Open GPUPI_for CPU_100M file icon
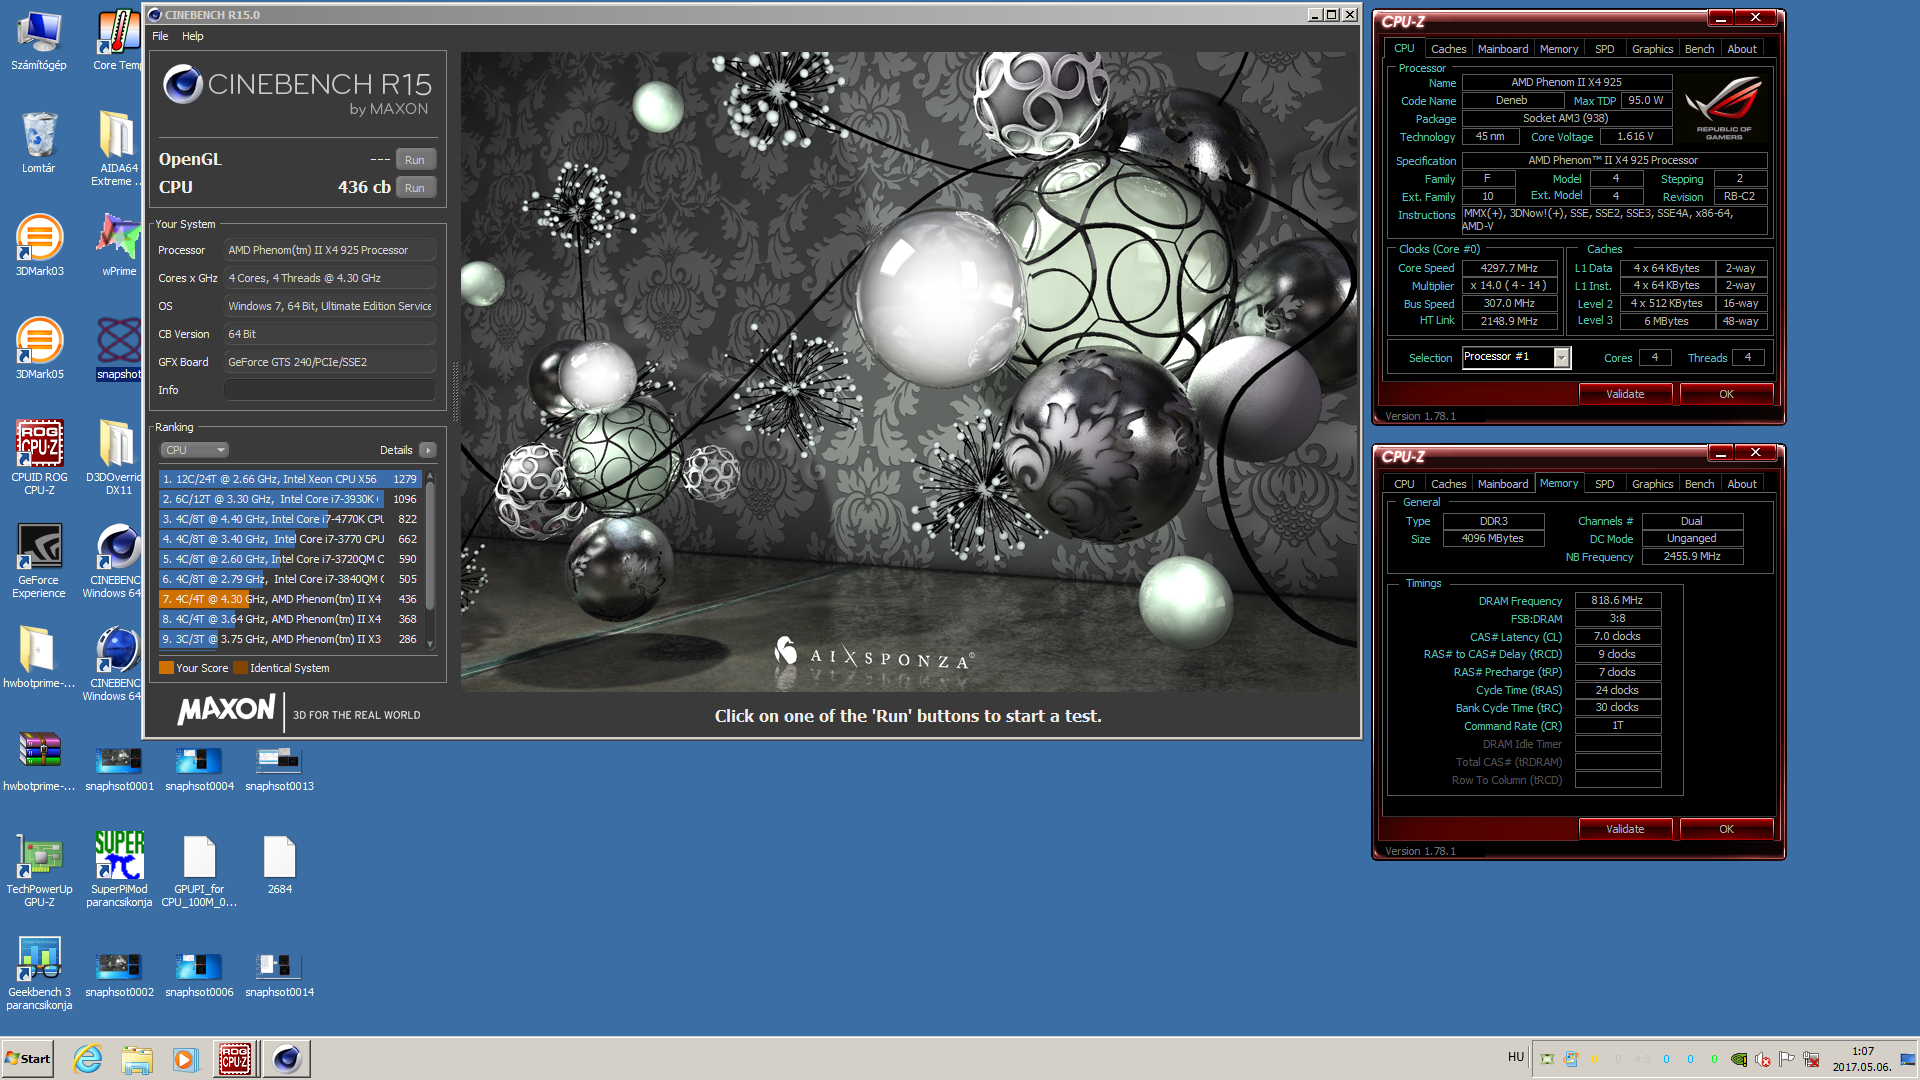 (x=199, y=869)
